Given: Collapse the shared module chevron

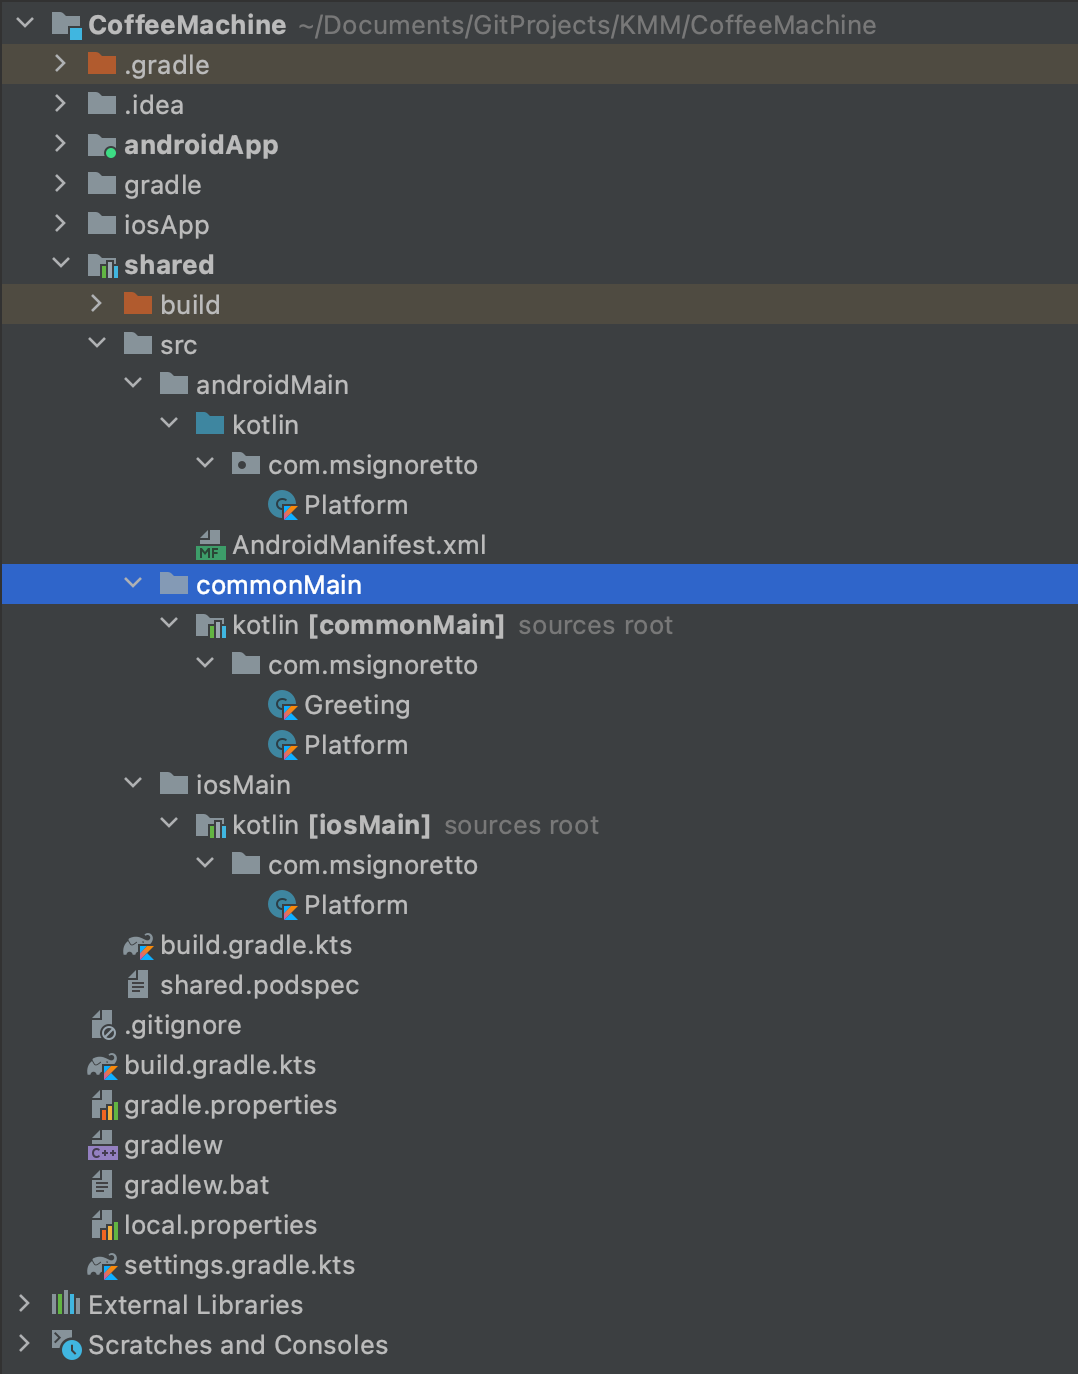Looking at the screenshot, I should [61, 264].
